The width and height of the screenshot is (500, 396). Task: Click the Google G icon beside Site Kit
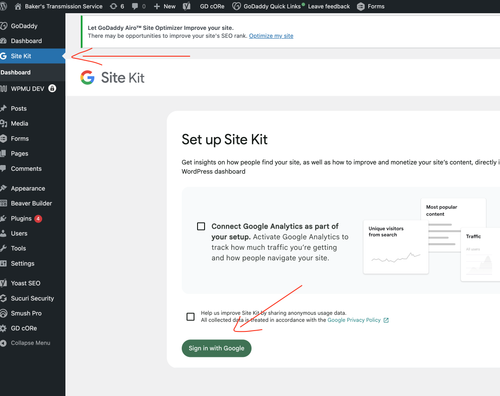[3, 56]
